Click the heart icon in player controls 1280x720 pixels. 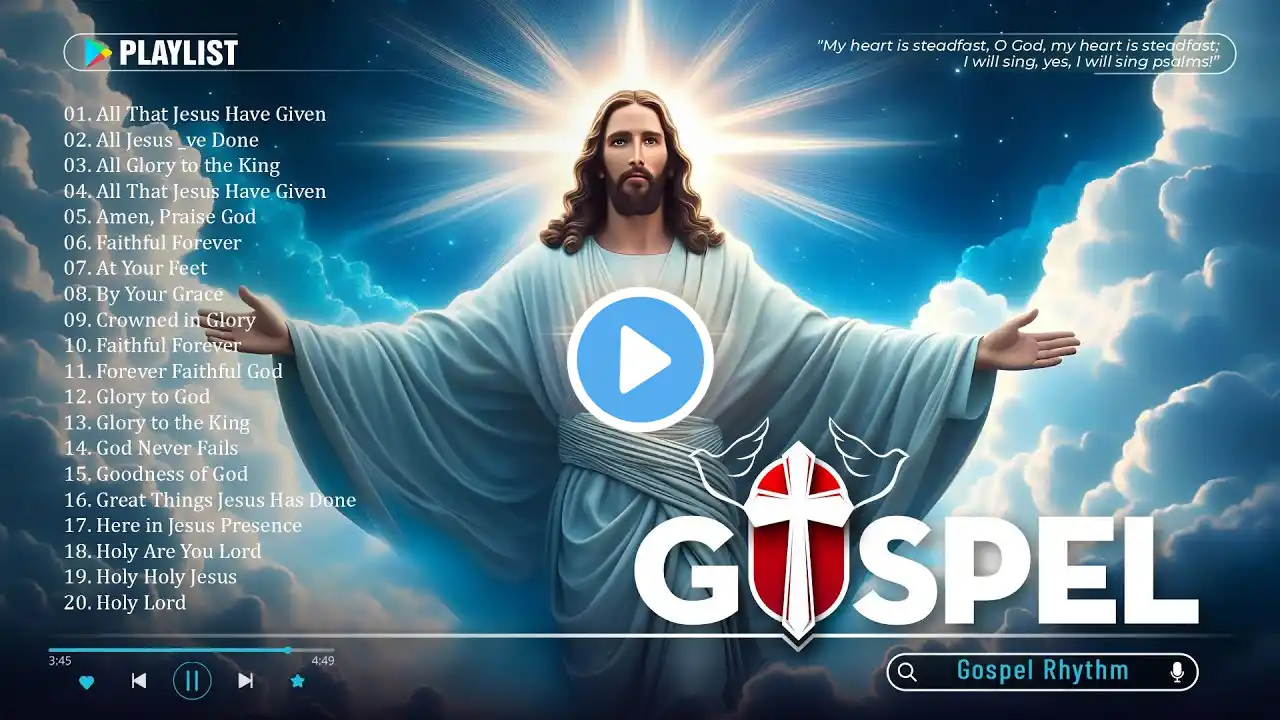tap(86, 682)
